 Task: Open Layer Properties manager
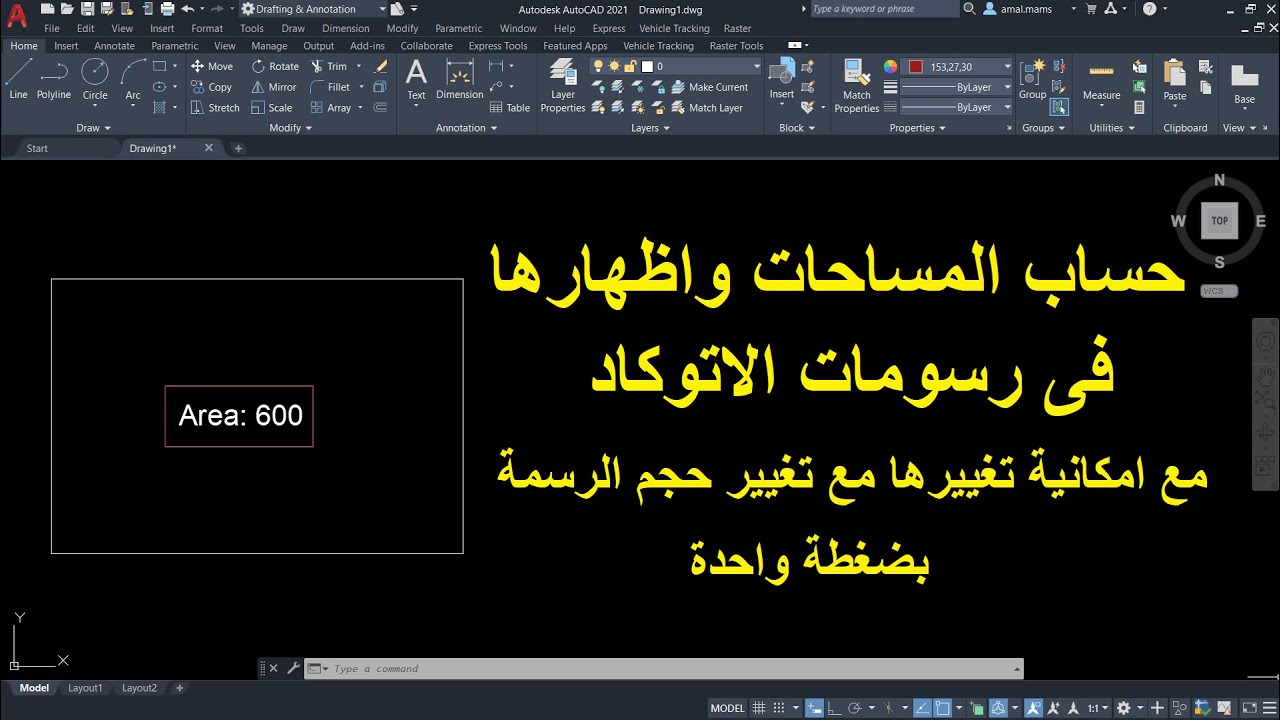[563, 85]
